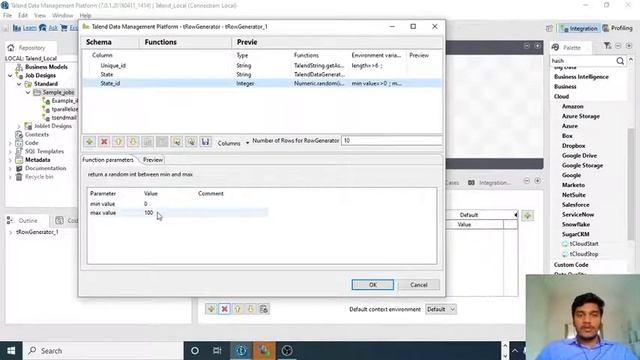
Task: Collapse the Standard folder in Repository
Action: (x=19, y=84)
